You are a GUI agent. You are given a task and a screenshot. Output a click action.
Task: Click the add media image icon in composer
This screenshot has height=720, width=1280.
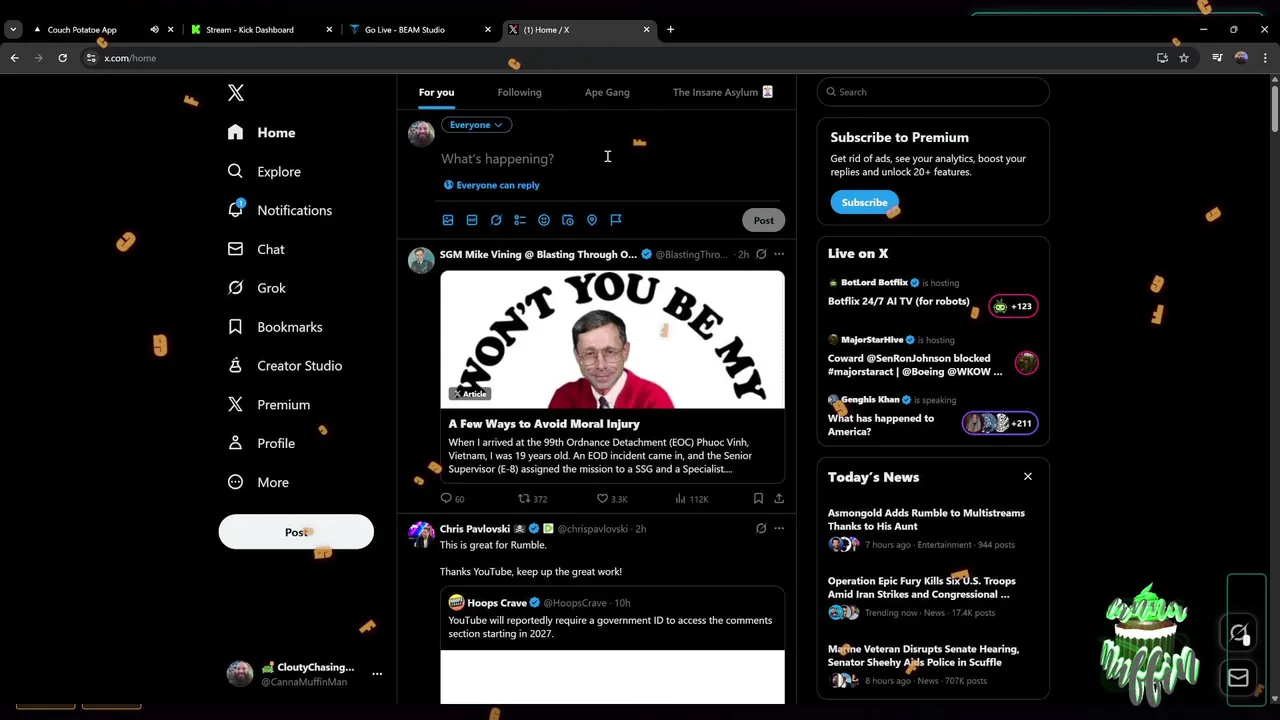pos(448,220)
